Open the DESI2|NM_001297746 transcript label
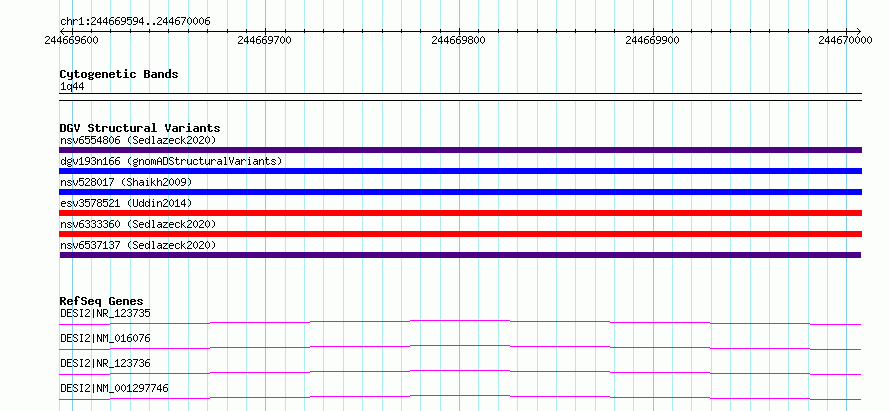 pyautogui.click(x=114, y=388)
